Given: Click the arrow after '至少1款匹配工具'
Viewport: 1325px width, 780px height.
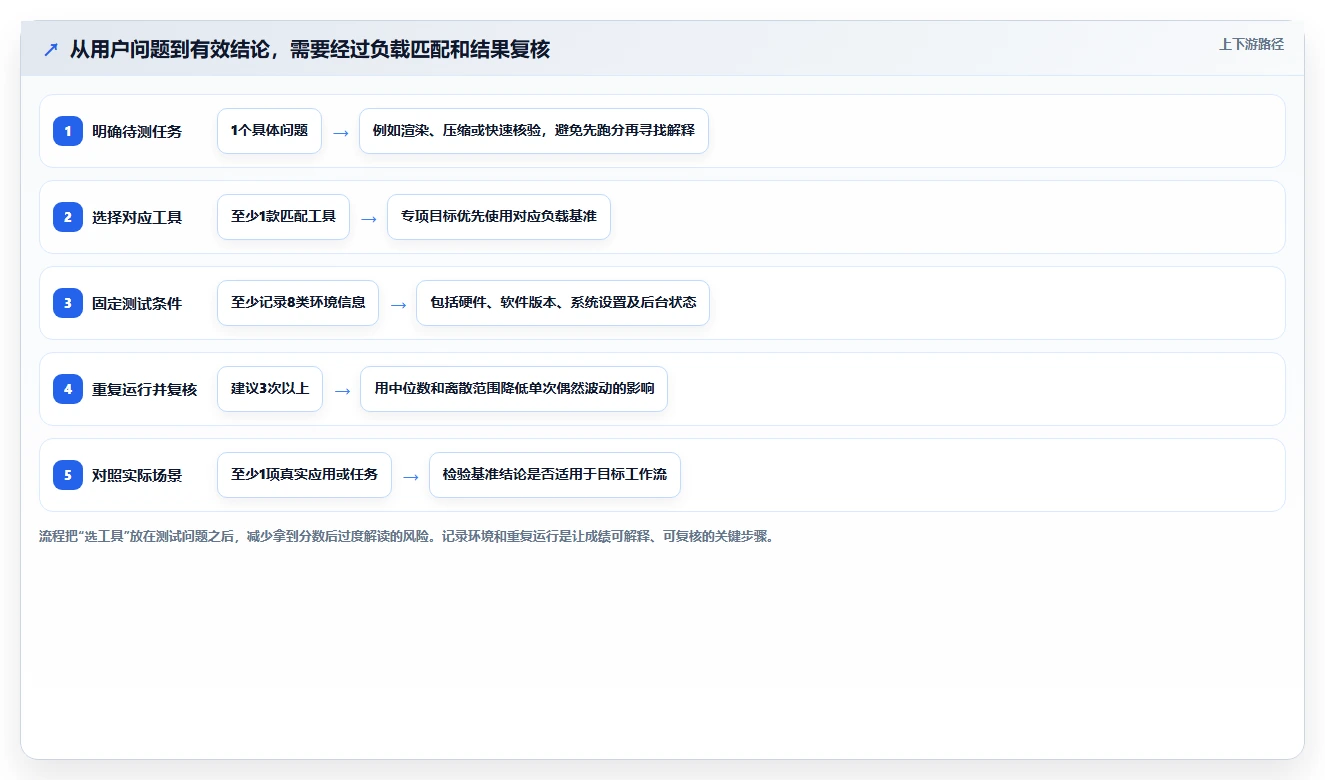Looking at the screenshot, I should click(x=369, y=218).
